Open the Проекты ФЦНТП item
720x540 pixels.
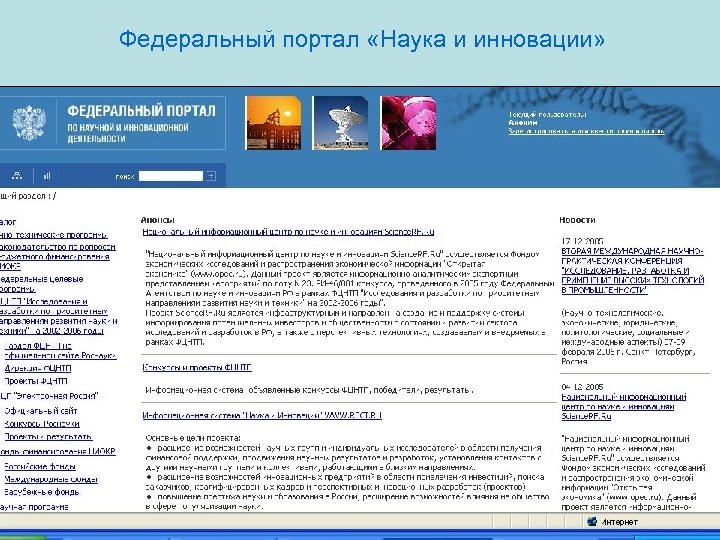click(x=36, y=381)
